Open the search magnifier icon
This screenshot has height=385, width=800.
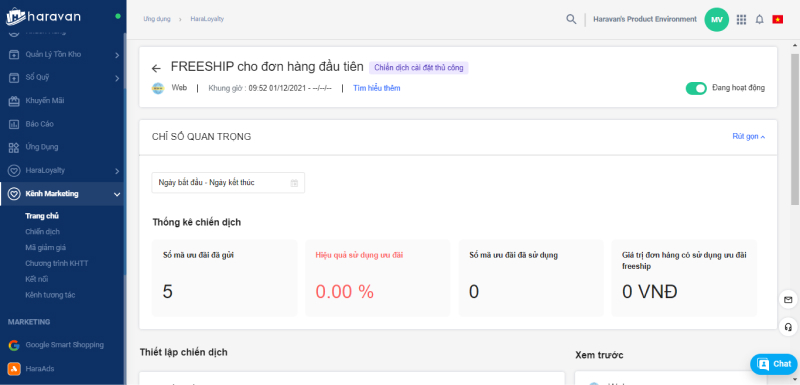pos(571,19)
